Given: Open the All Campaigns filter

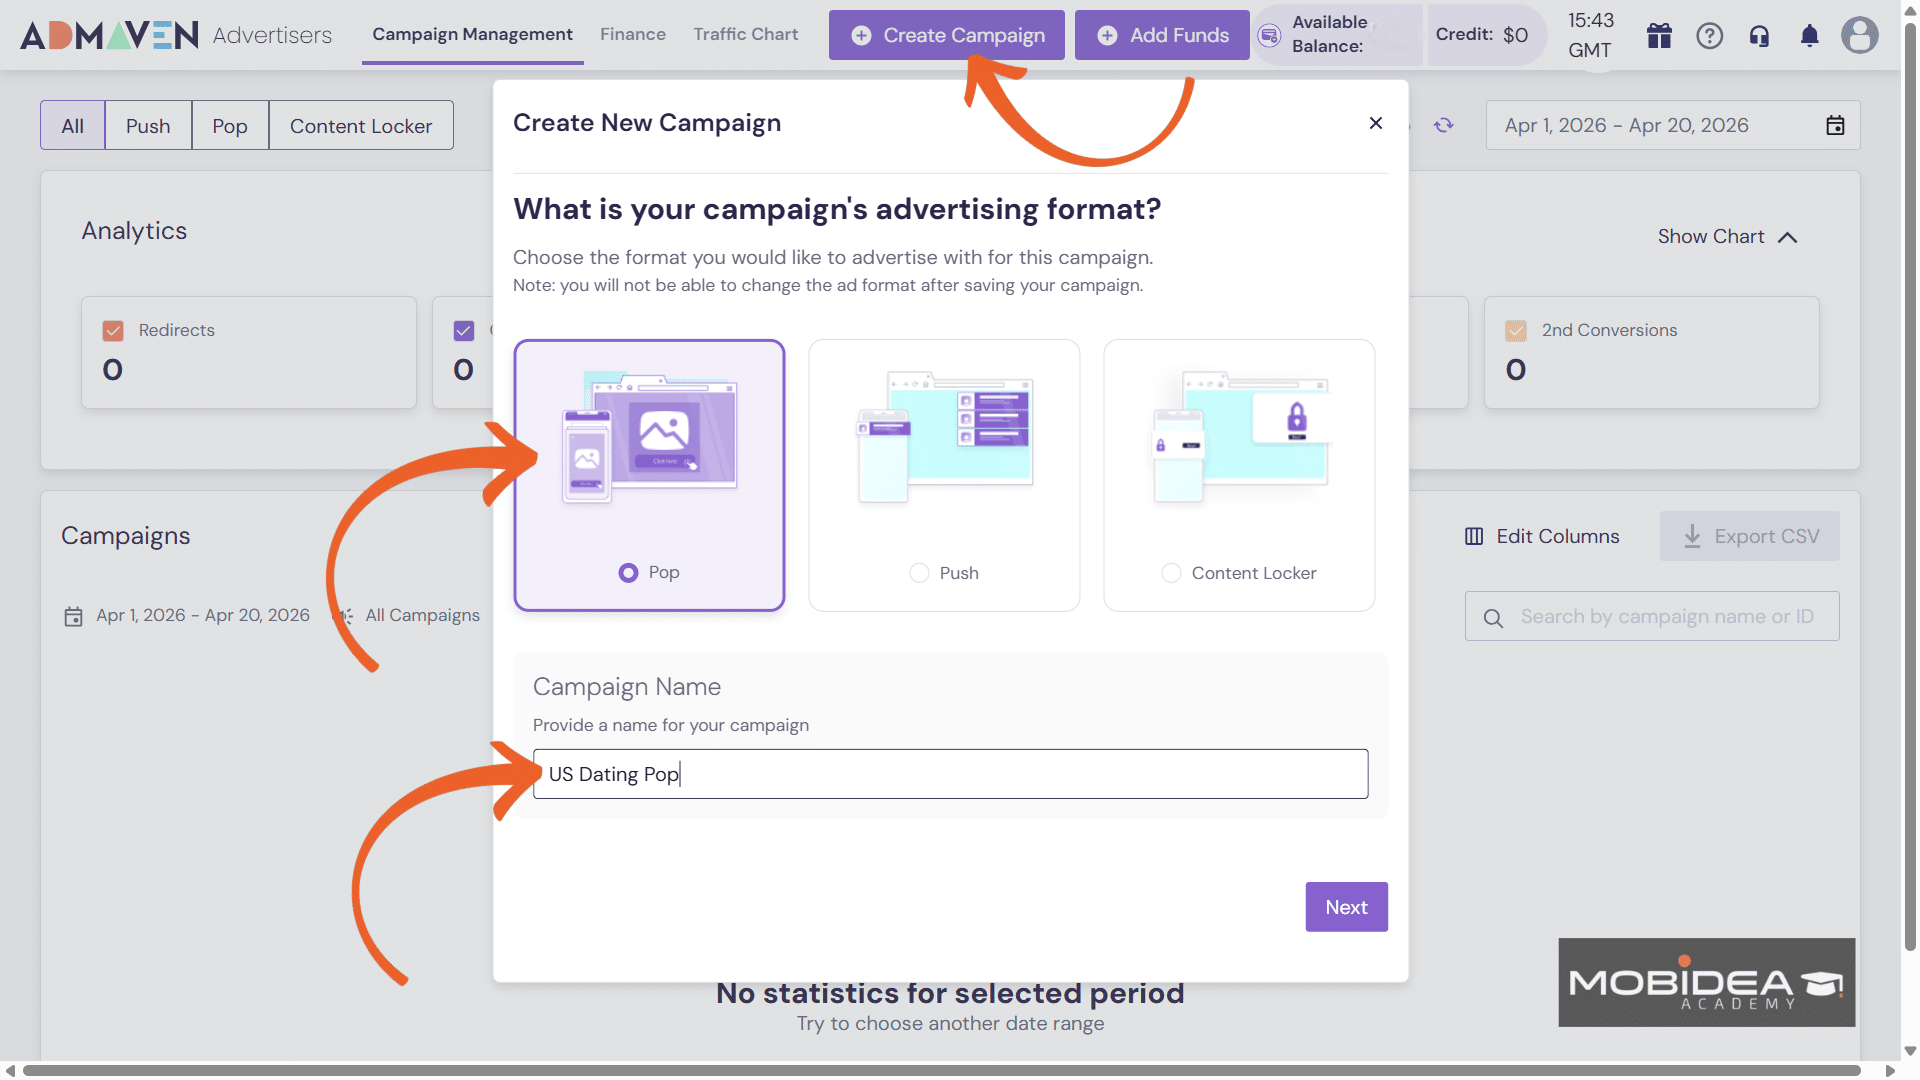Looking at the screenshot, I should (x=422, y=616).
